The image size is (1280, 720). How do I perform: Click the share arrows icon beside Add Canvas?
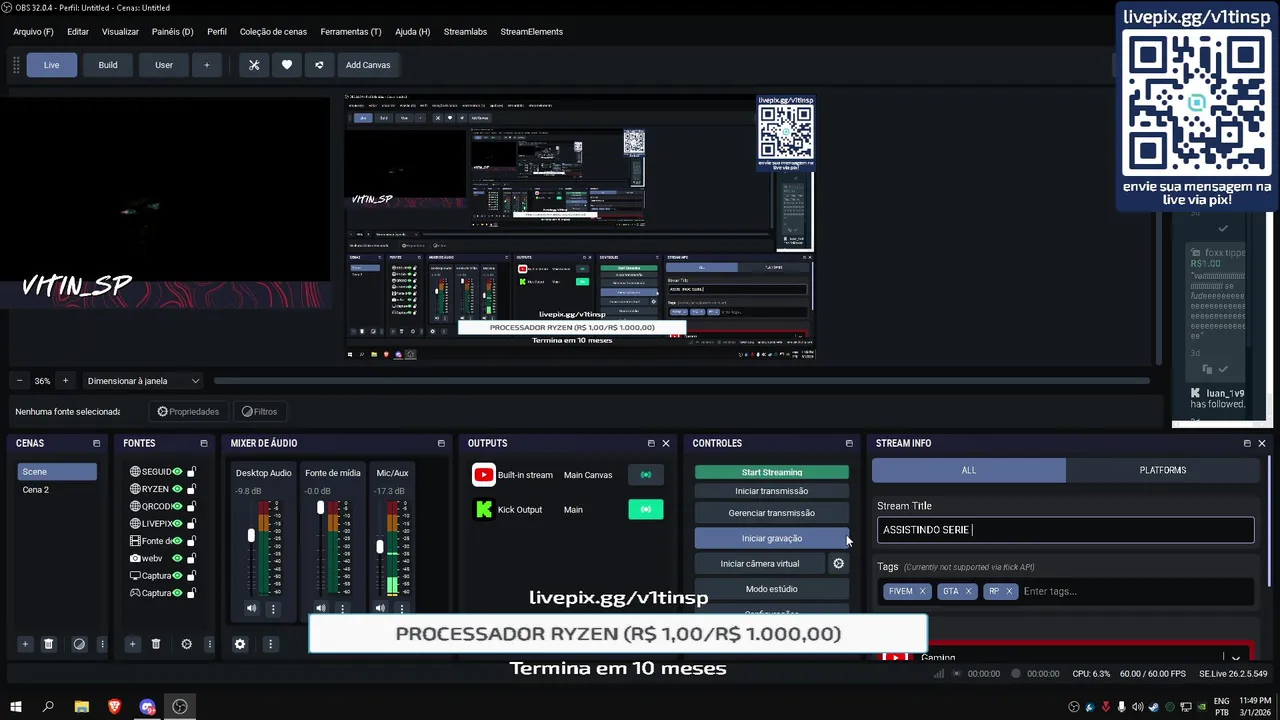(320, 65)
